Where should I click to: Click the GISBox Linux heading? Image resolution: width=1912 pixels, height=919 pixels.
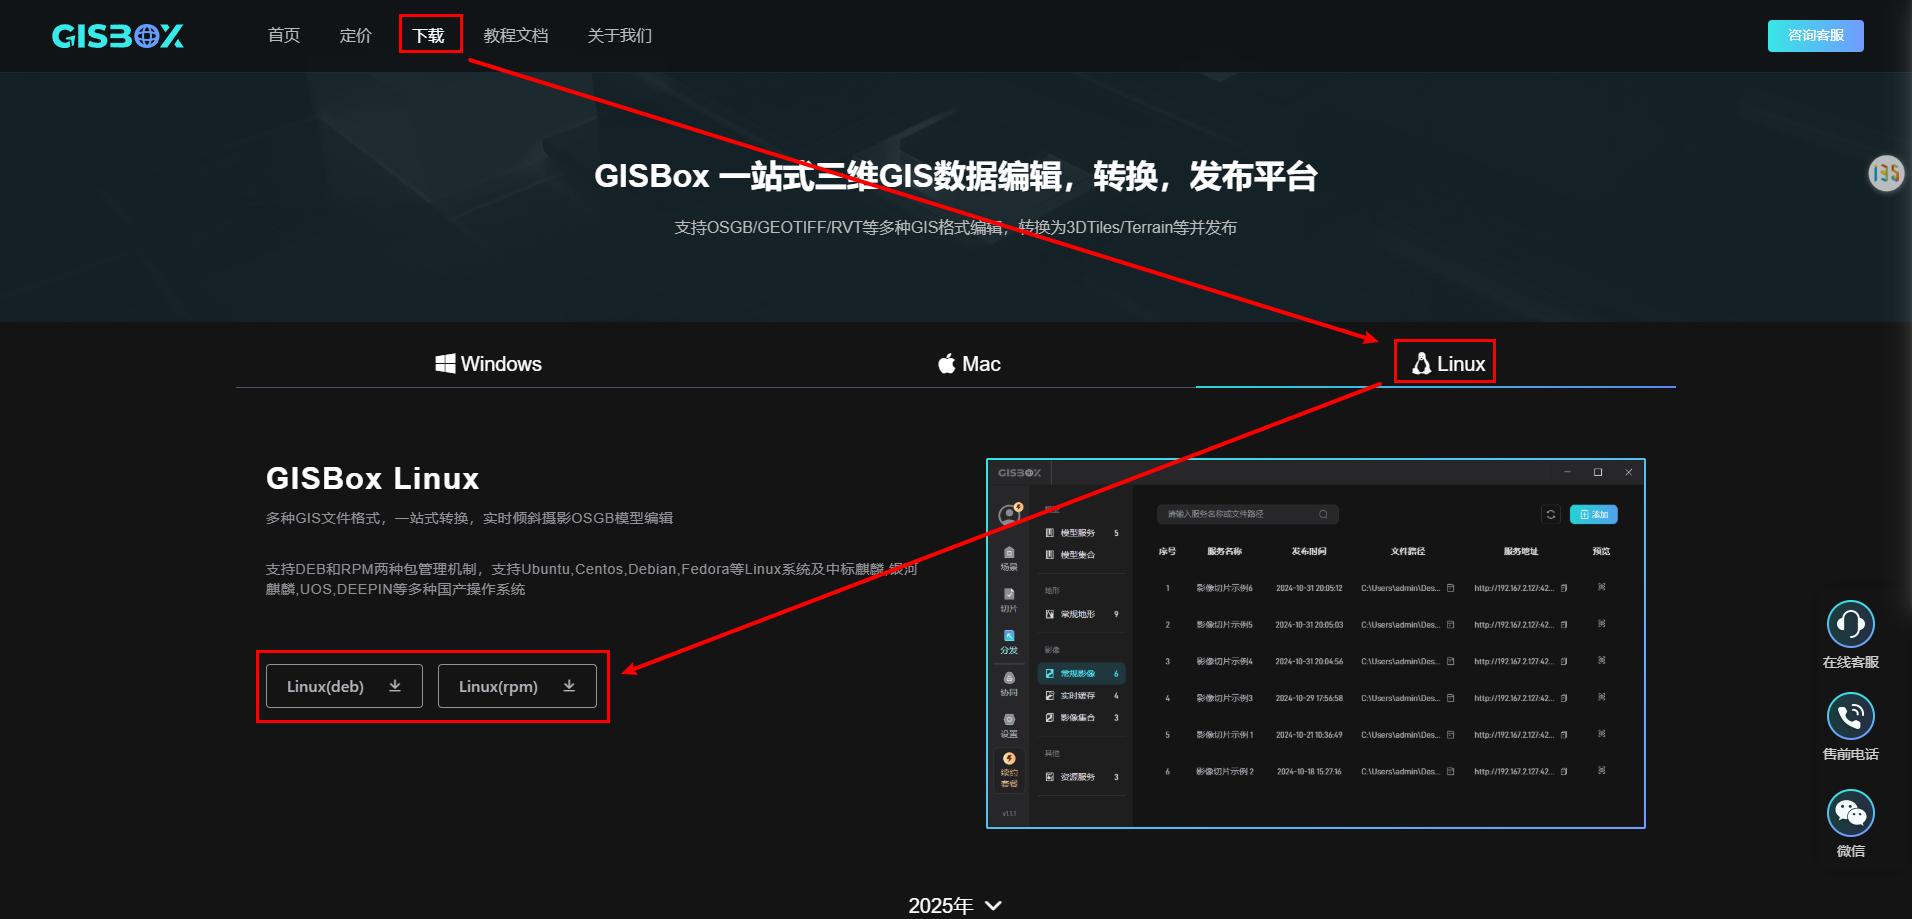(x=373, y=478)
